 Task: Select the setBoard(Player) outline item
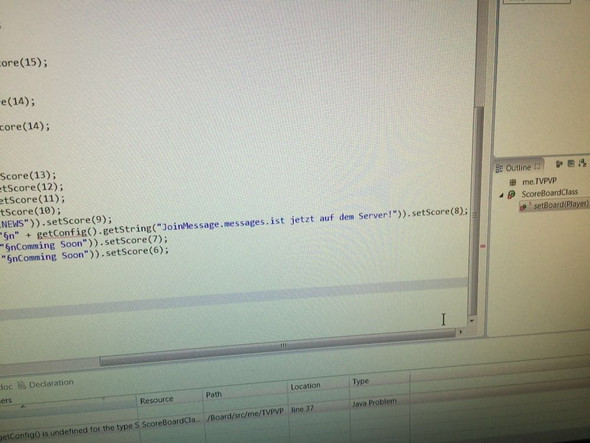[554, 205]
